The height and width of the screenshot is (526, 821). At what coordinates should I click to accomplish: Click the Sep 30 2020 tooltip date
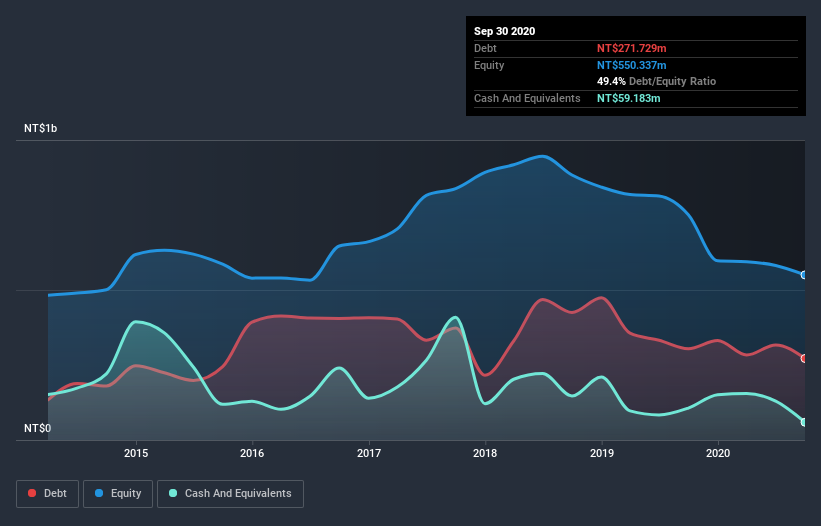pyautogui.click(x=505, y=31)
